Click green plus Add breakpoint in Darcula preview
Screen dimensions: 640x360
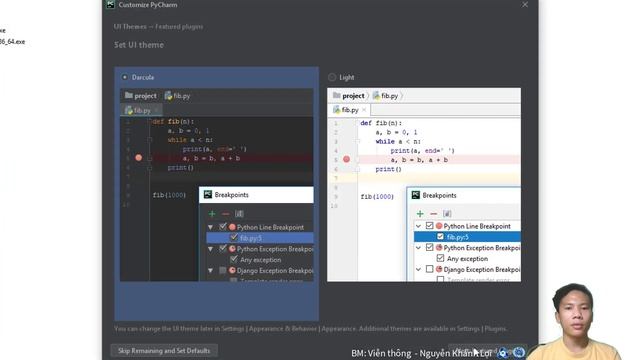(x=212, y=213)
